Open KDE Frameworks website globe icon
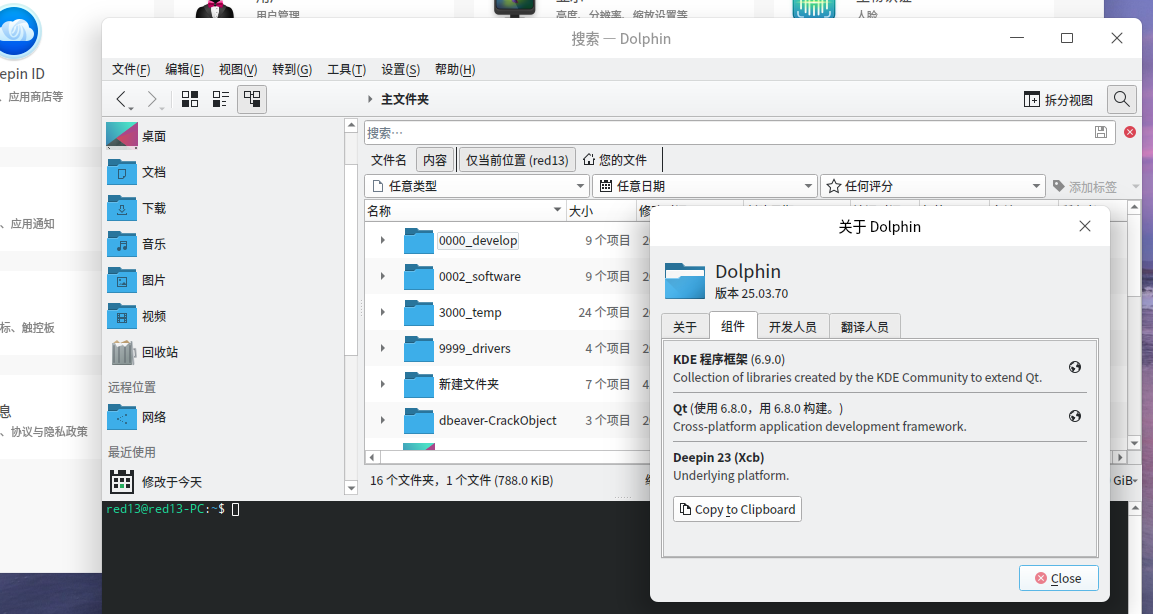Viewport: 1153px width, 614px height. [x=1075, y=368]
